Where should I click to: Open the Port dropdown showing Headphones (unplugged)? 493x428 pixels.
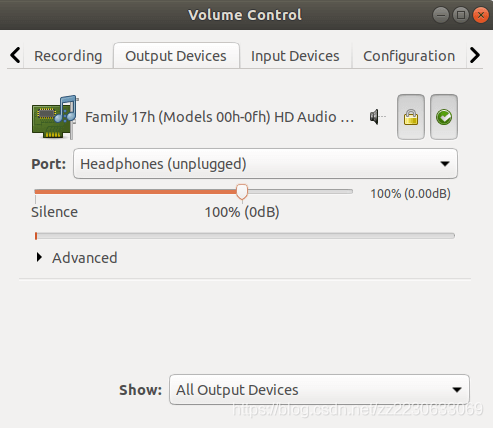click(265, 164)
